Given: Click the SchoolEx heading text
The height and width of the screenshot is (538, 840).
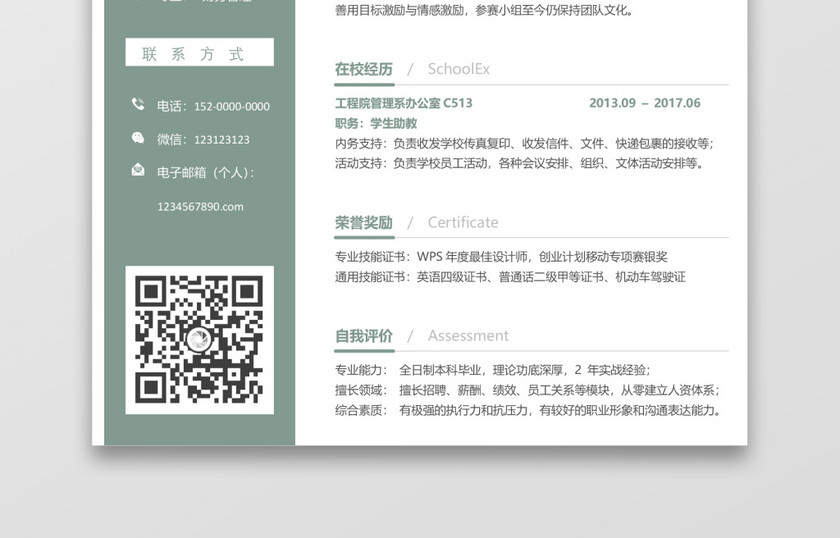Looking at the screenshot, I should (459, 69).
